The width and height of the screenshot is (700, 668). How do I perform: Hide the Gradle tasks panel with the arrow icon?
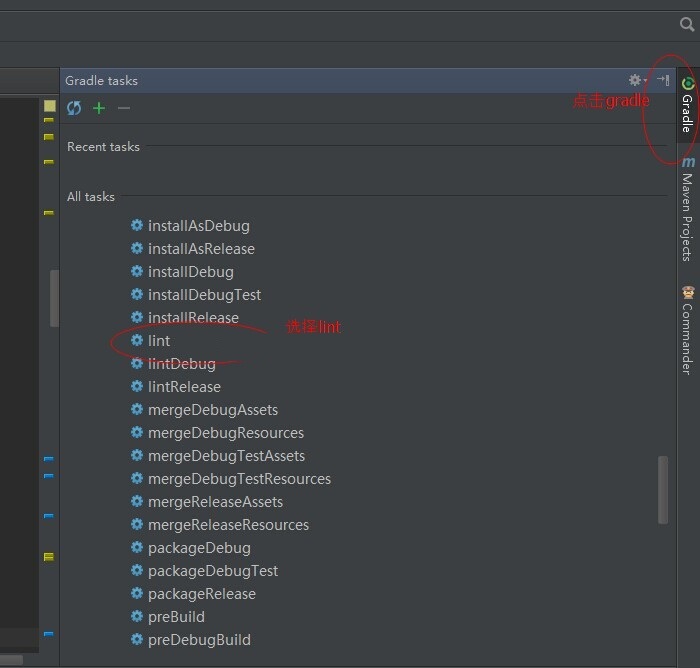tap(663, 80)
